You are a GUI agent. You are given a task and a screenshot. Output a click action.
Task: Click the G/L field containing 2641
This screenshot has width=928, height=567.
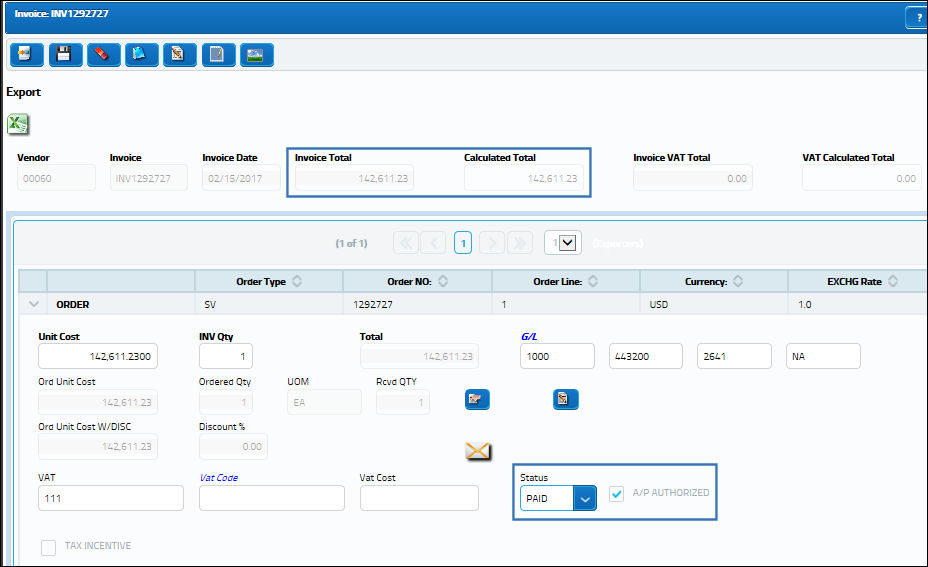pyautogui.click(x=734, y=356)
